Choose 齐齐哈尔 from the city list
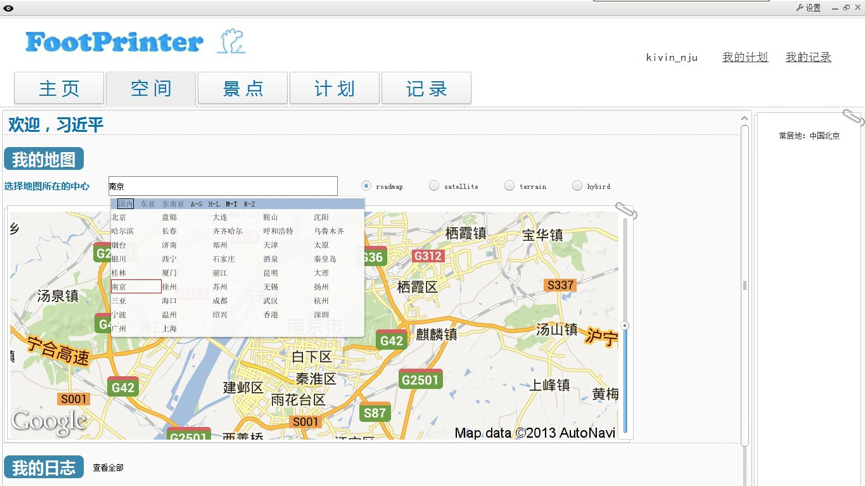The height and width of the screenshot is (486, 865). (227, 231)
